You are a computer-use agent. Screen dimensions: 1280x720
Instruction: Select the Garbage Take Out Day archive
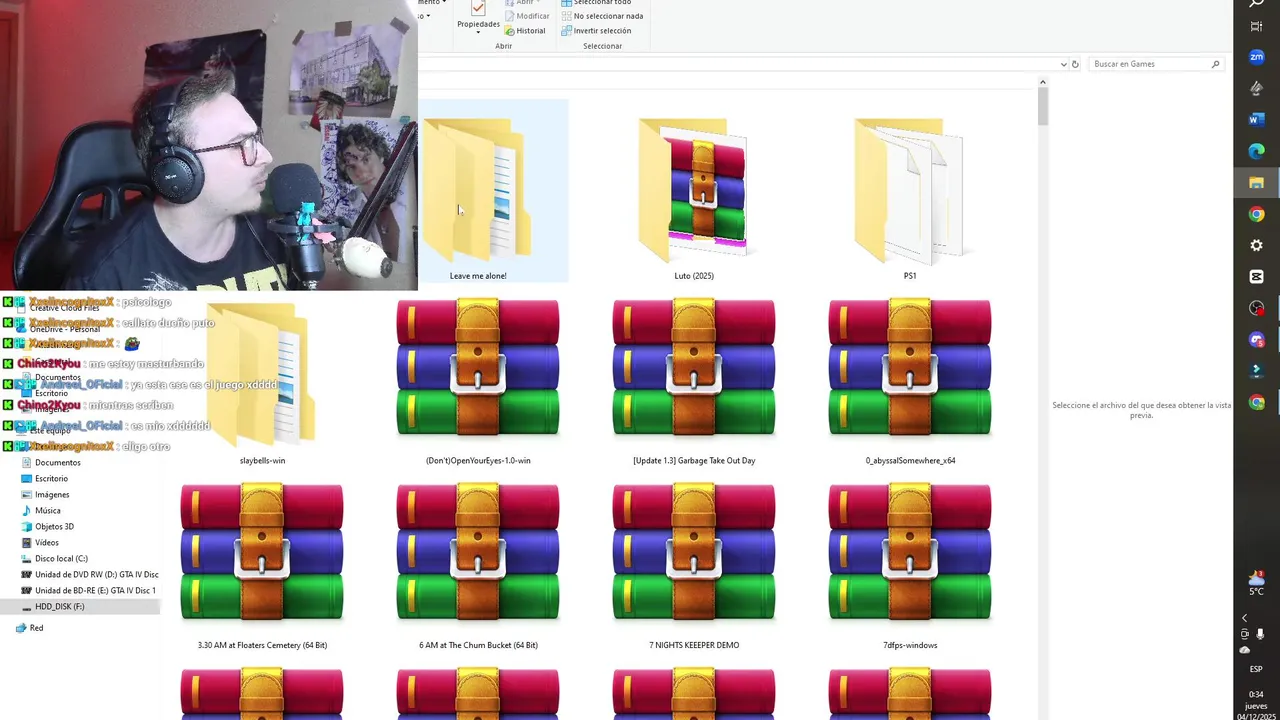pos(694,383)
